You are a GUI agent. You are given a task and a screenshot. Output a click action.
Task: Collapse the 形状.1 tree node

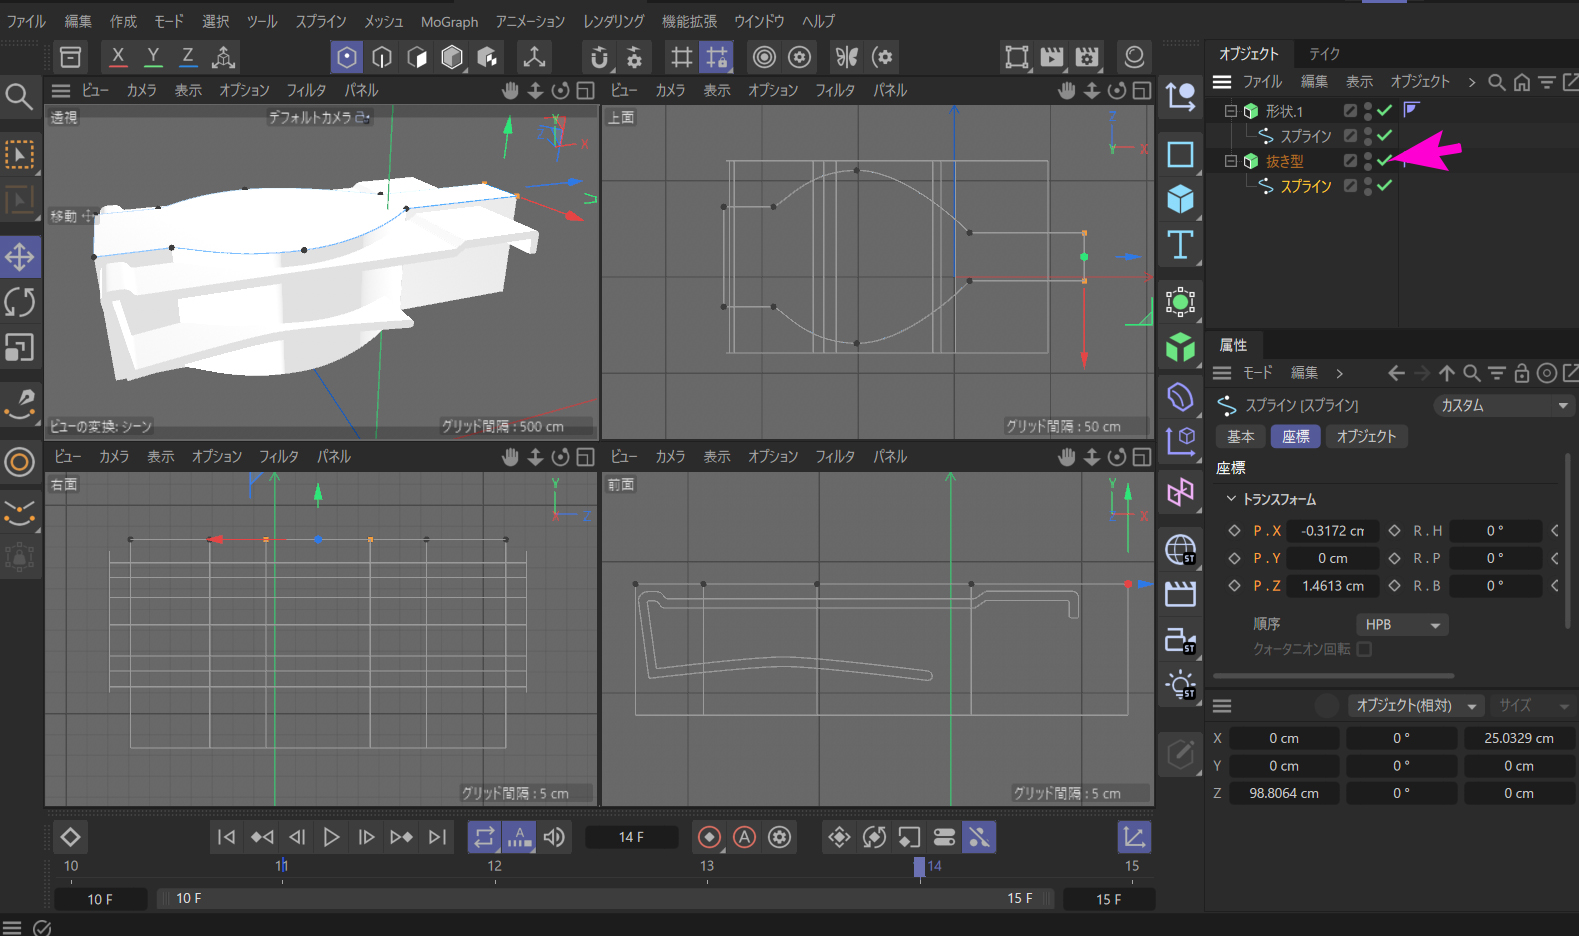pos(1231,111)
